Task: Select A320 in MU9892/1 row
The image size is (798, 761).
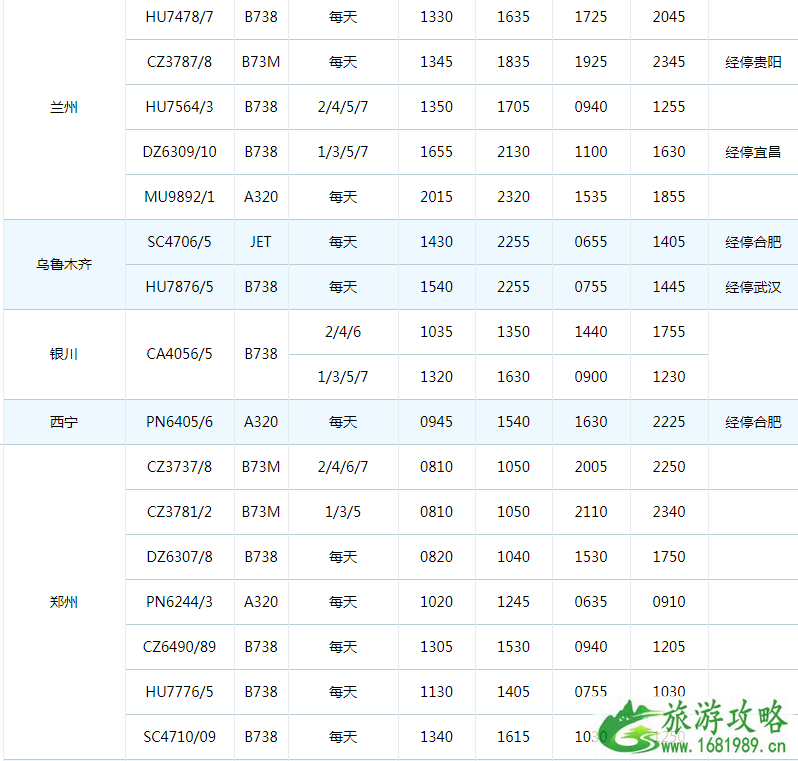Action: click(x=261, y=196)
